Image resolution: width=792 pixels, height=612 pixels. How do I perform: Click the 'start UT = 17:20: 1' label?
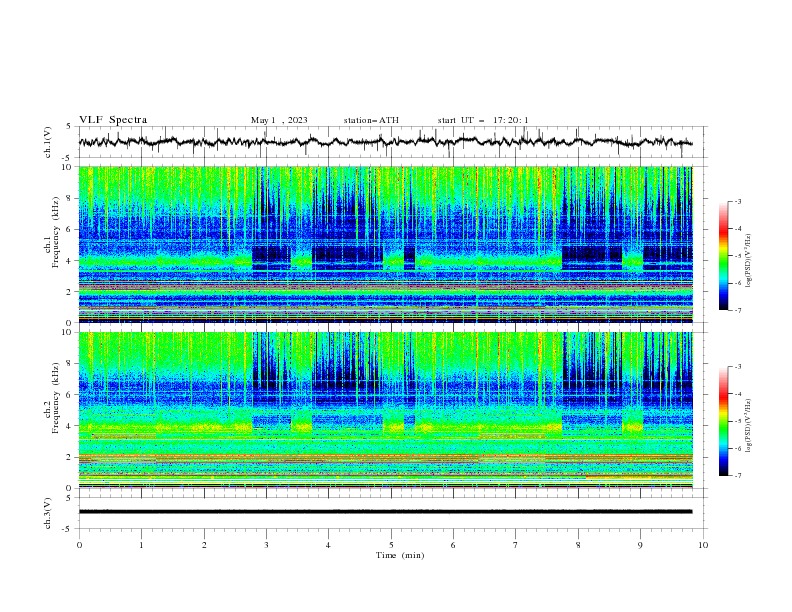click(483, 120)
